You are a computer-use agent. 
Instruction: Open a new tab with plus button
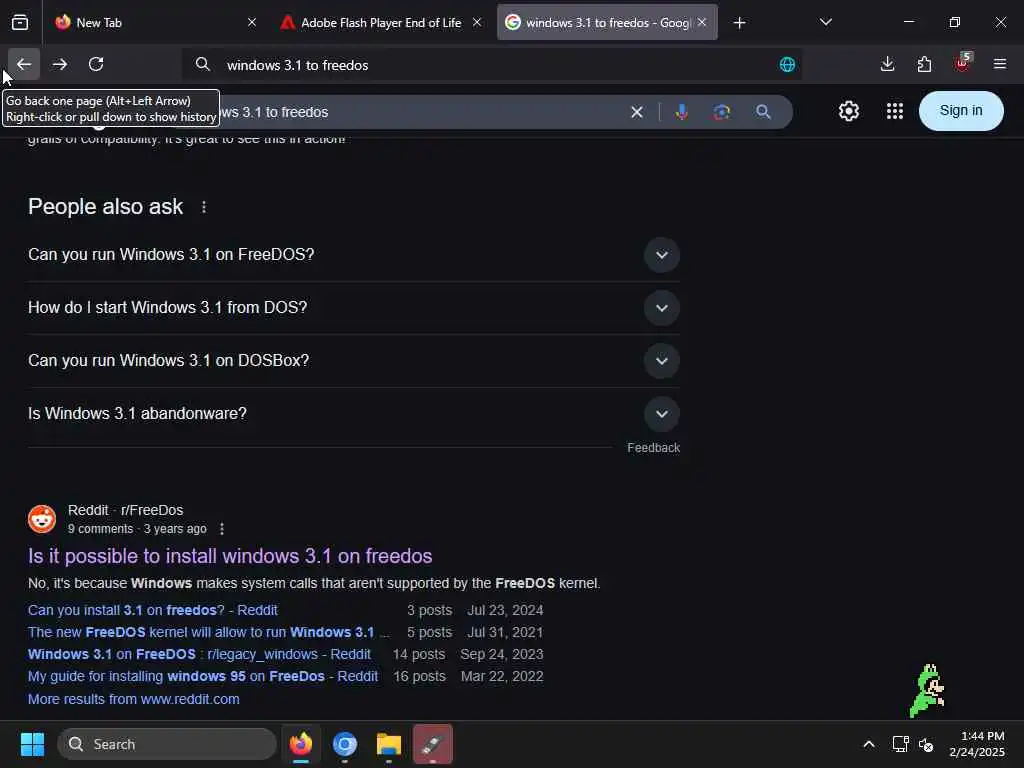(x=739, y=23)
